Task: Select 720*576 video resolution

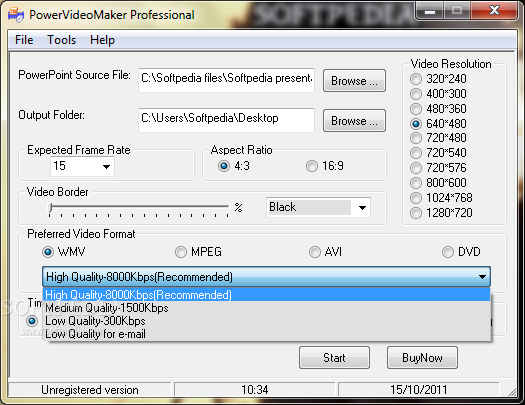Action: point(438,168)
